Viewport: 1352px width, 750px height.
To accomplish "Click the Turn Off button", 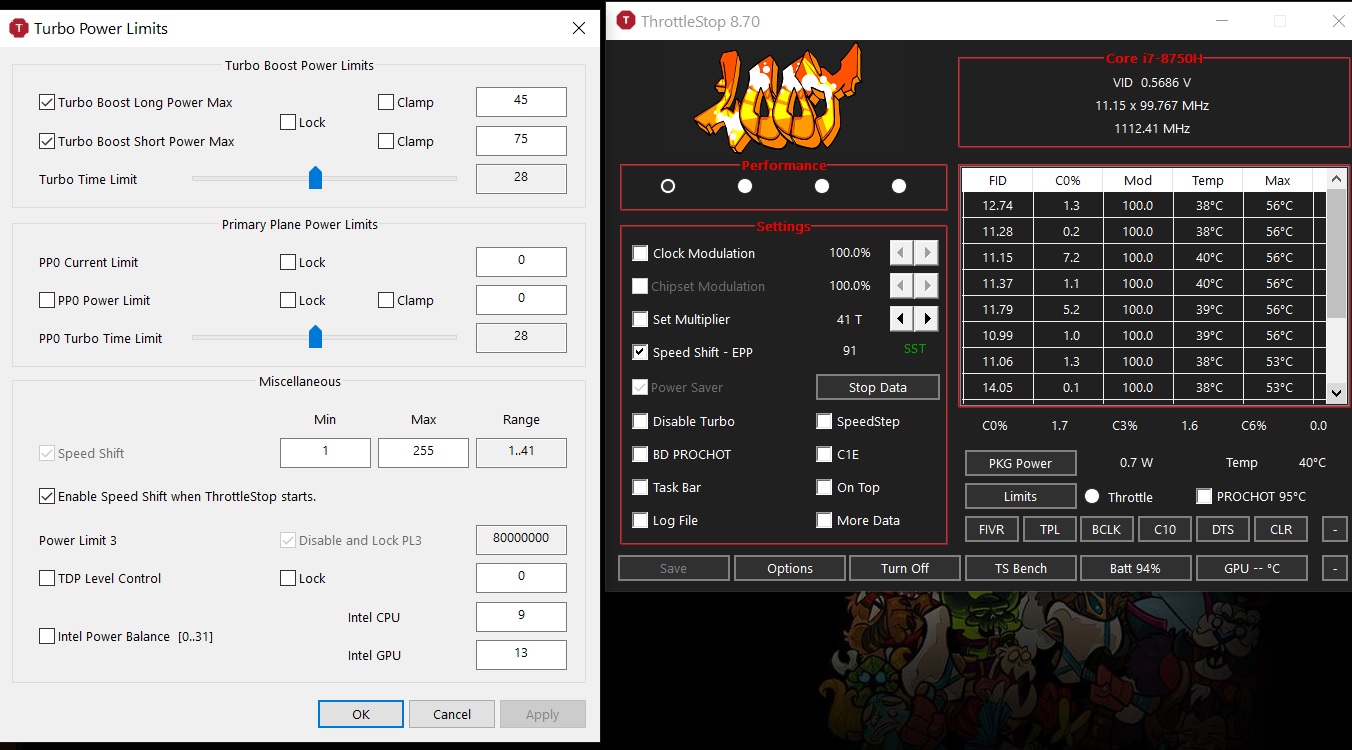I will pyautogui.click(x=905, y=568).
